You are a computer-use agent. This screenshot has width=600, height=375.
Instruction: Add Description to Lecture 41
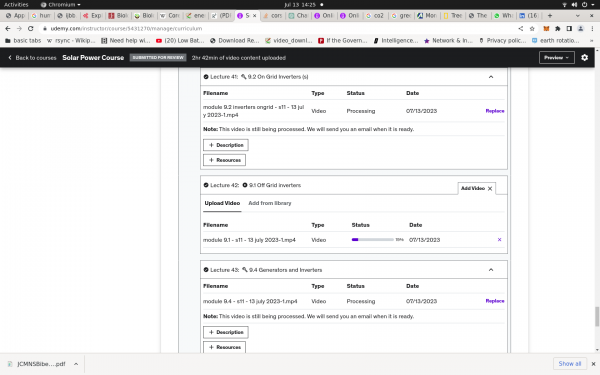pos(226,145)
